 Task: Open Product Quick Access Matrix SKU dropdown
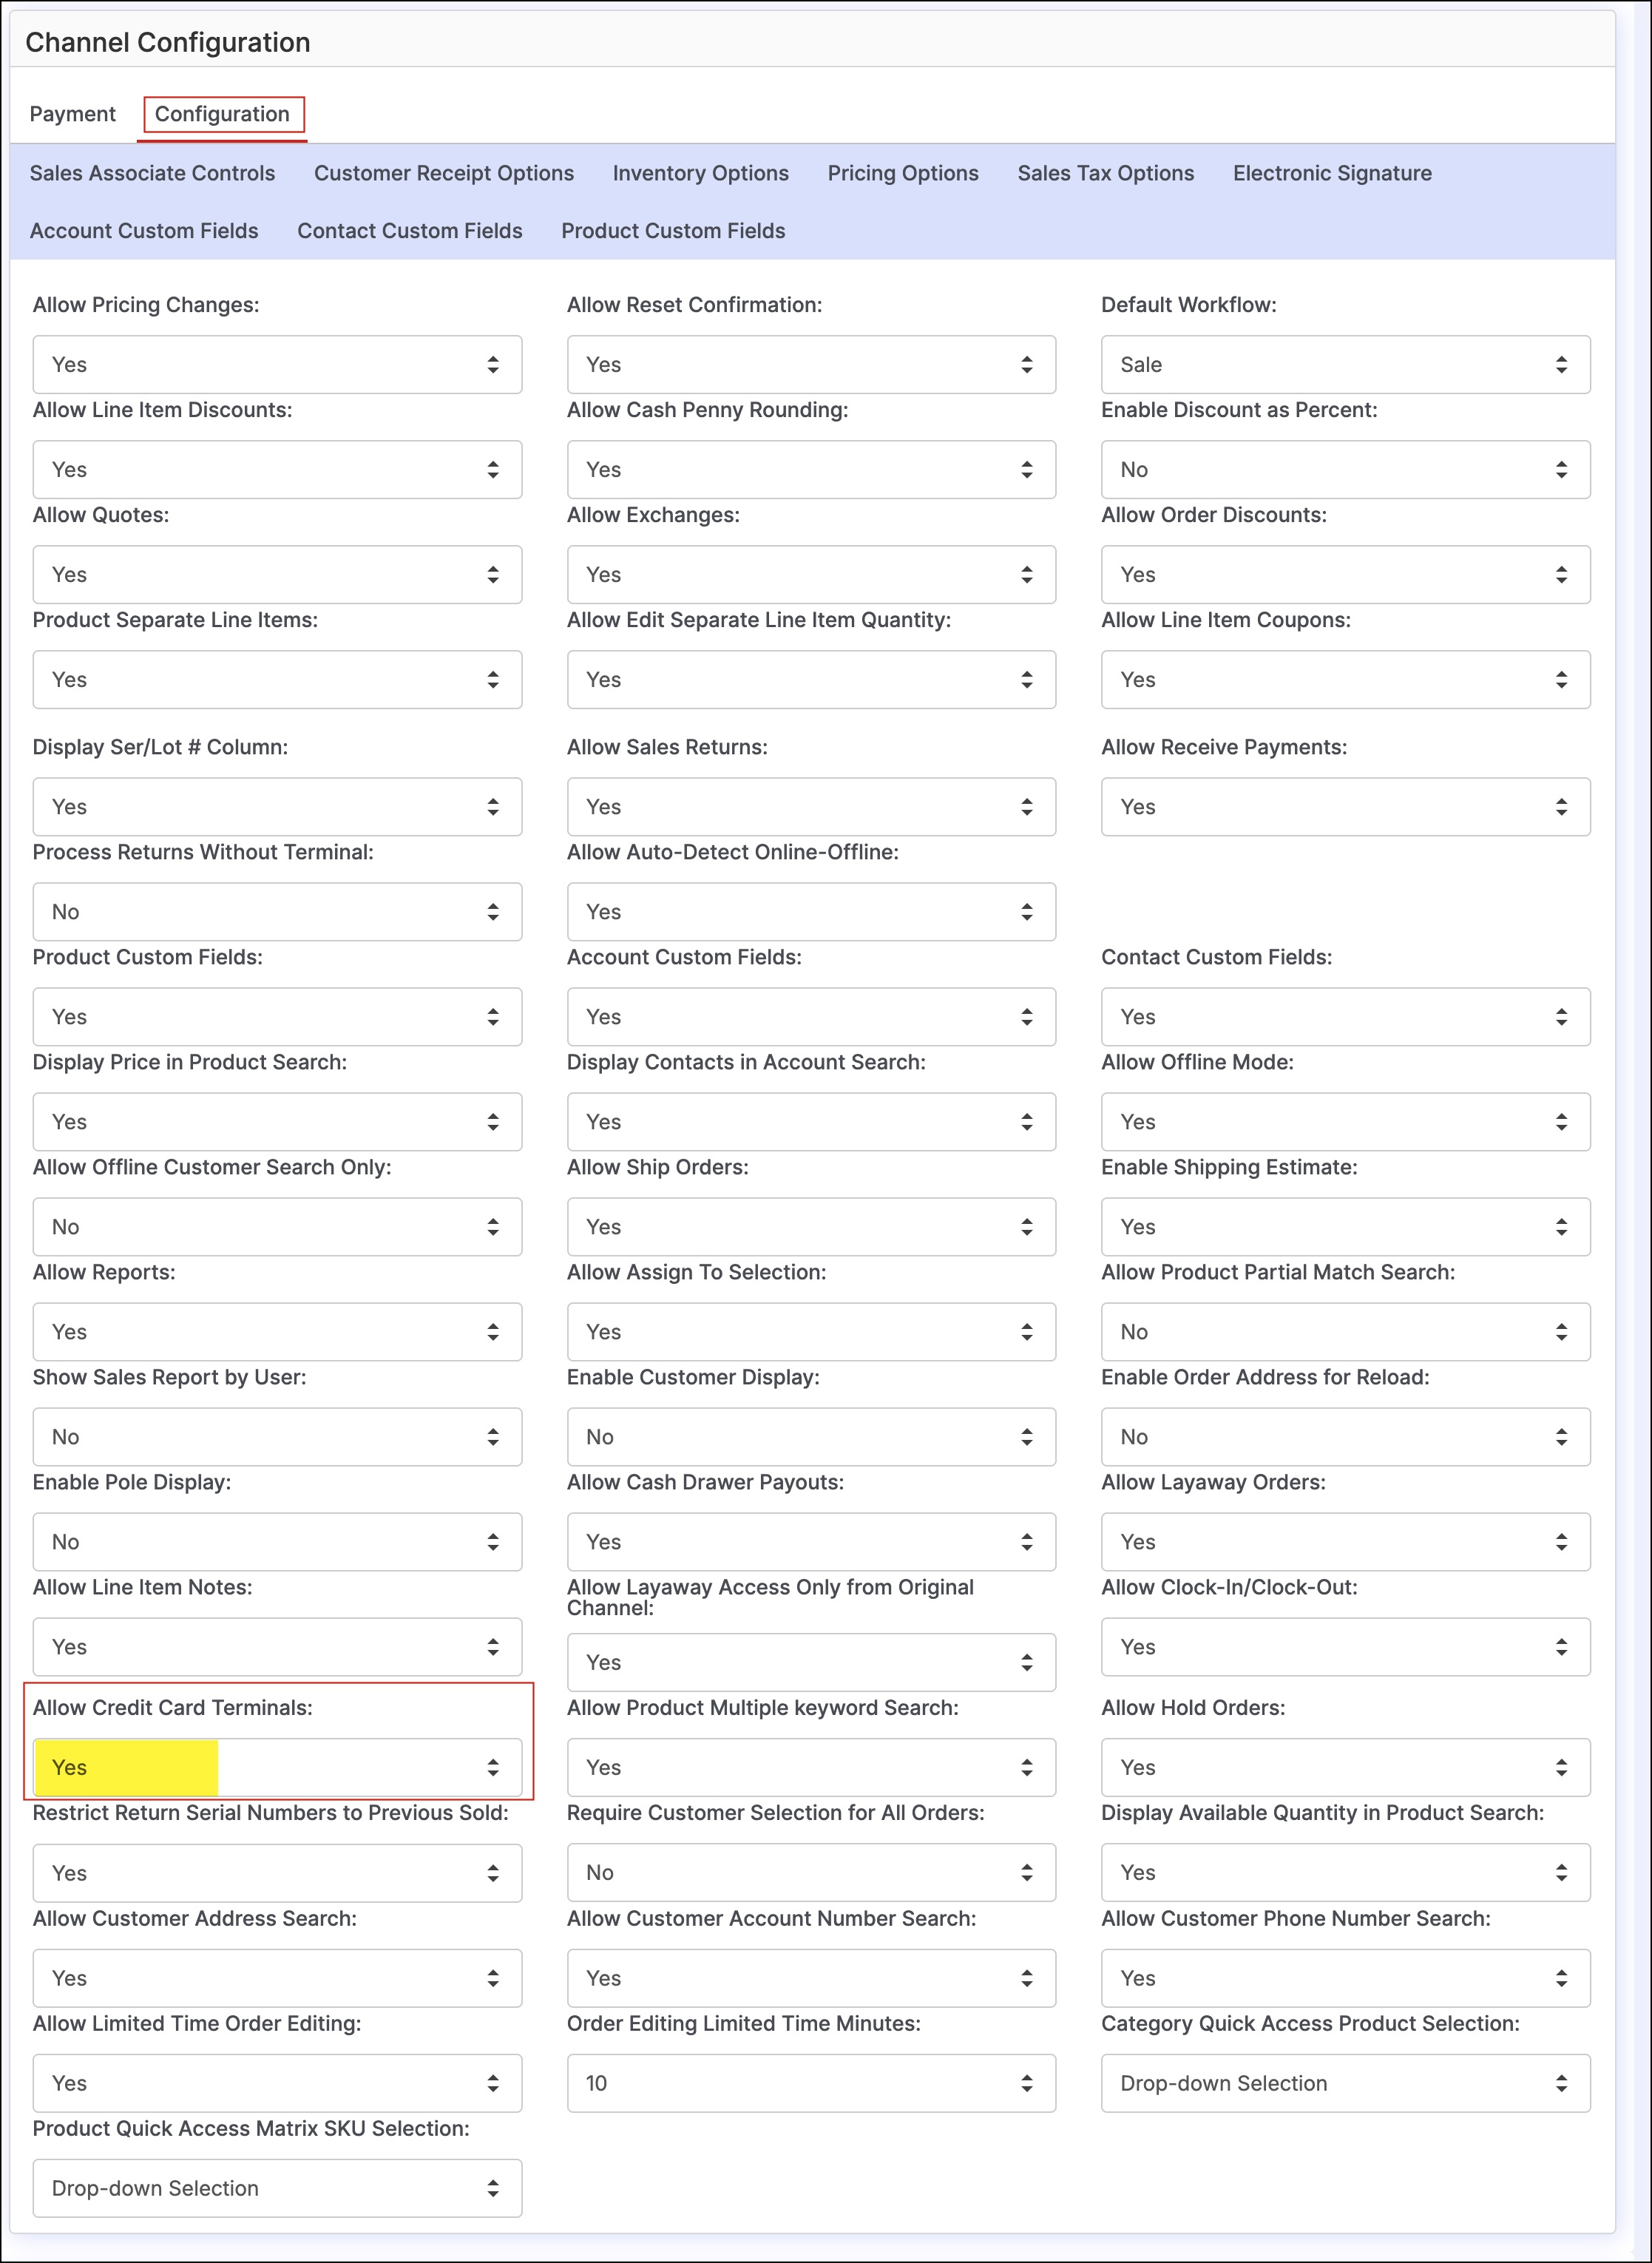pyautogui.click(x=277, y=2188)
